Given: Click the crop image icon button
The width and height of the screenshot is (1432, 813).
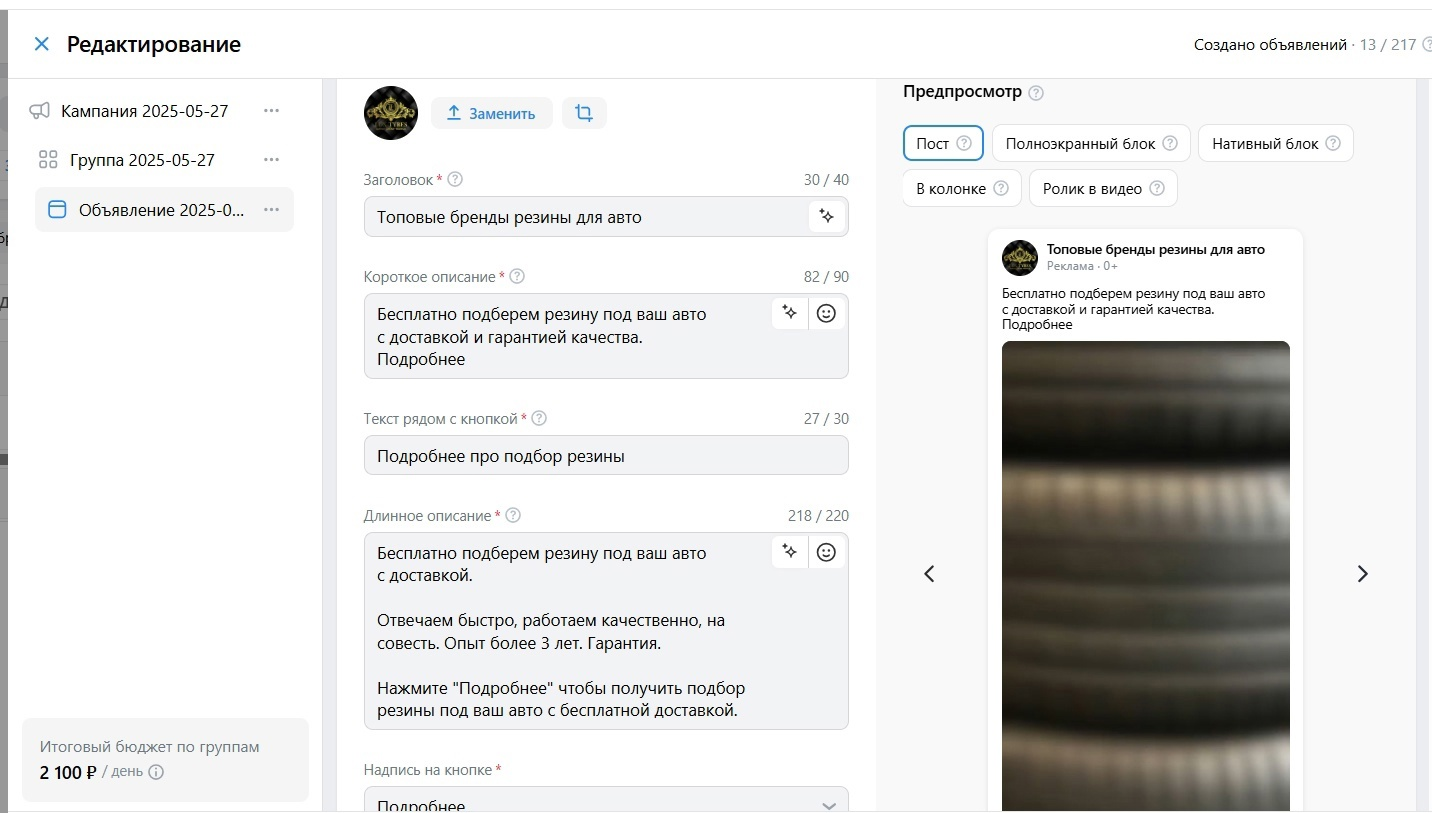Looking at the screenshot, I should point(584,113).
